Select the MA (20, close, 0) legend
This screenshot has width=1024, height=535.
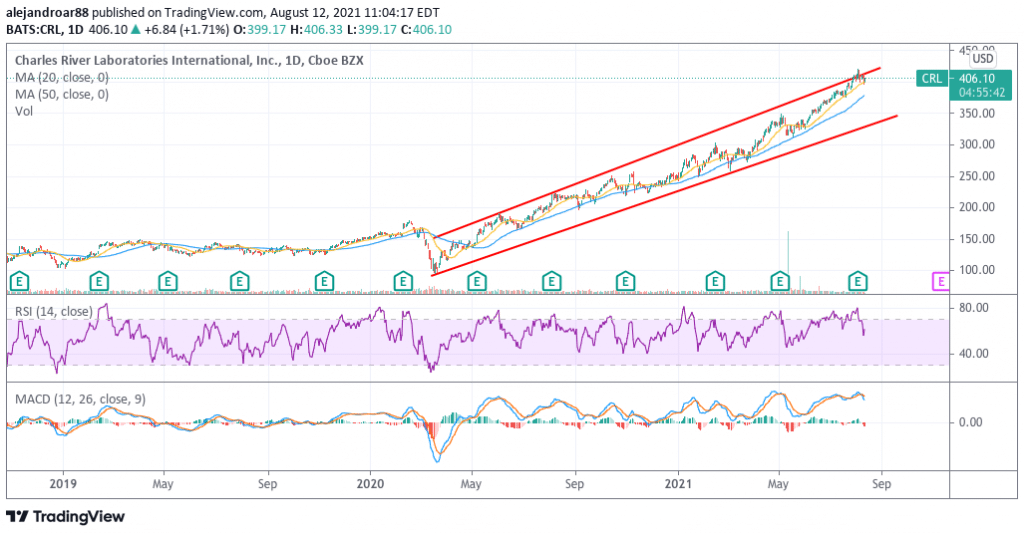pyautogui.click(x=62, y=77)
